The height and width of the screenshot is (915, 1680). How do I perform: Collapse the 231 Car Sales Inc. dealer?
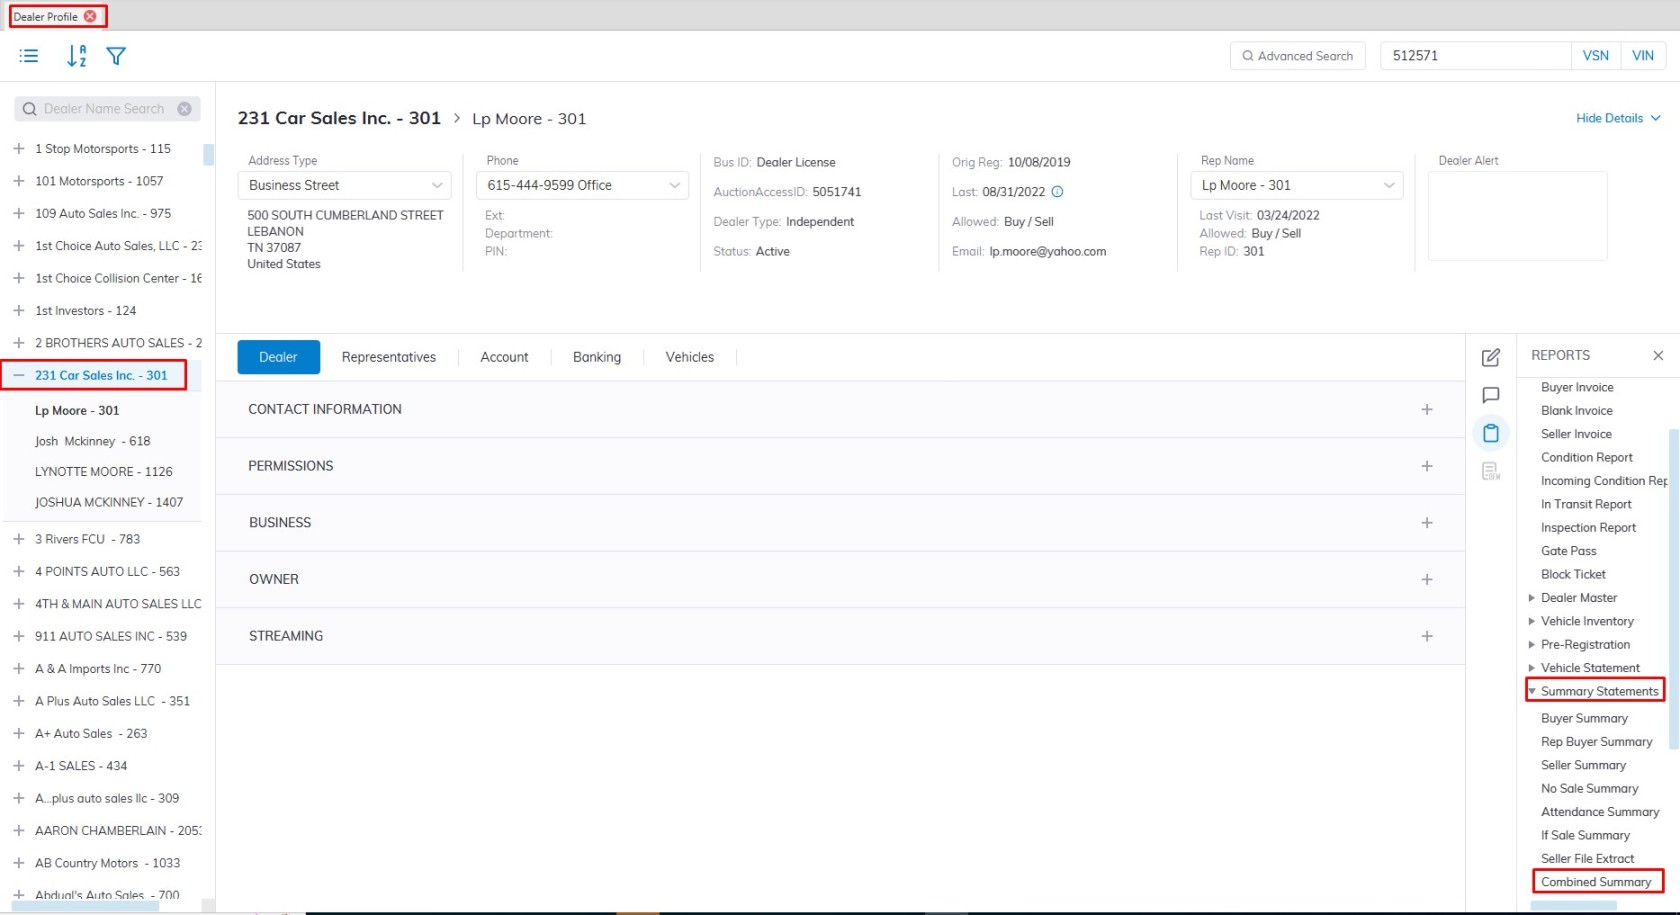(x=19, y=375)
